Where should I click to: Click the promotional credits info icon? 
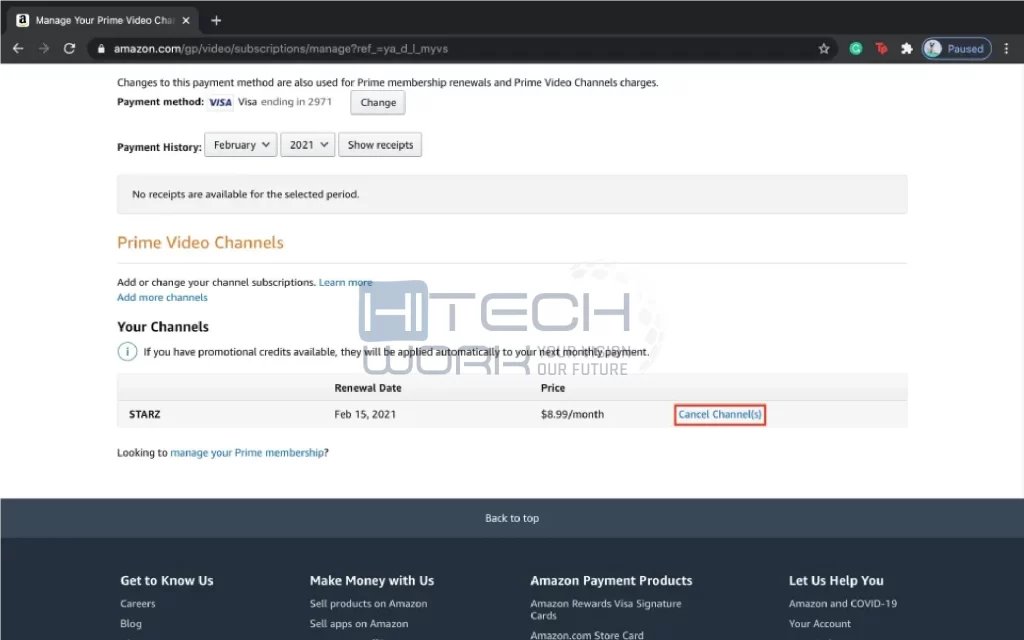(x=127, y=351)
